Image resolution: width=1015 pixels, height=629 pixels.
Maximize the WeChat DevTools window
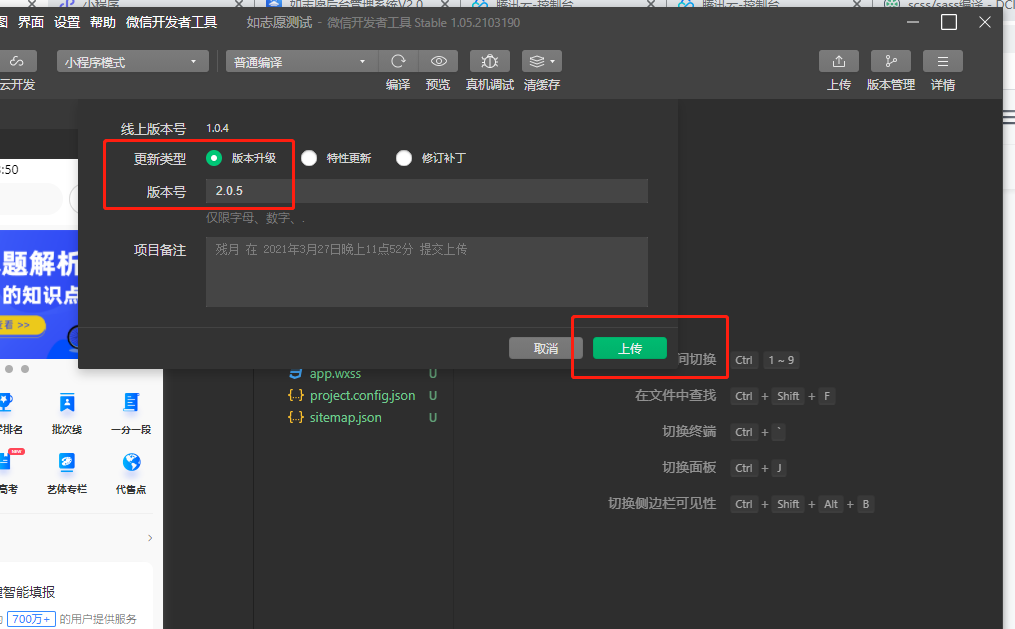pyautogui.click(x=949, y=23)
